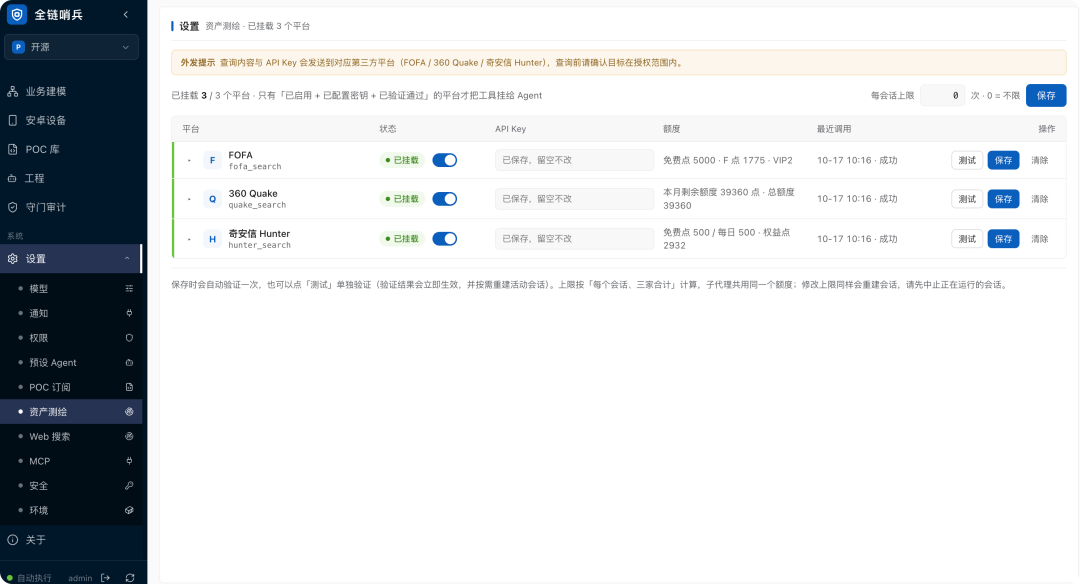The height and width of the screenshot is (584, 1080).
Task: Open the 权限 settings page
Action: (x=72, y=338)
